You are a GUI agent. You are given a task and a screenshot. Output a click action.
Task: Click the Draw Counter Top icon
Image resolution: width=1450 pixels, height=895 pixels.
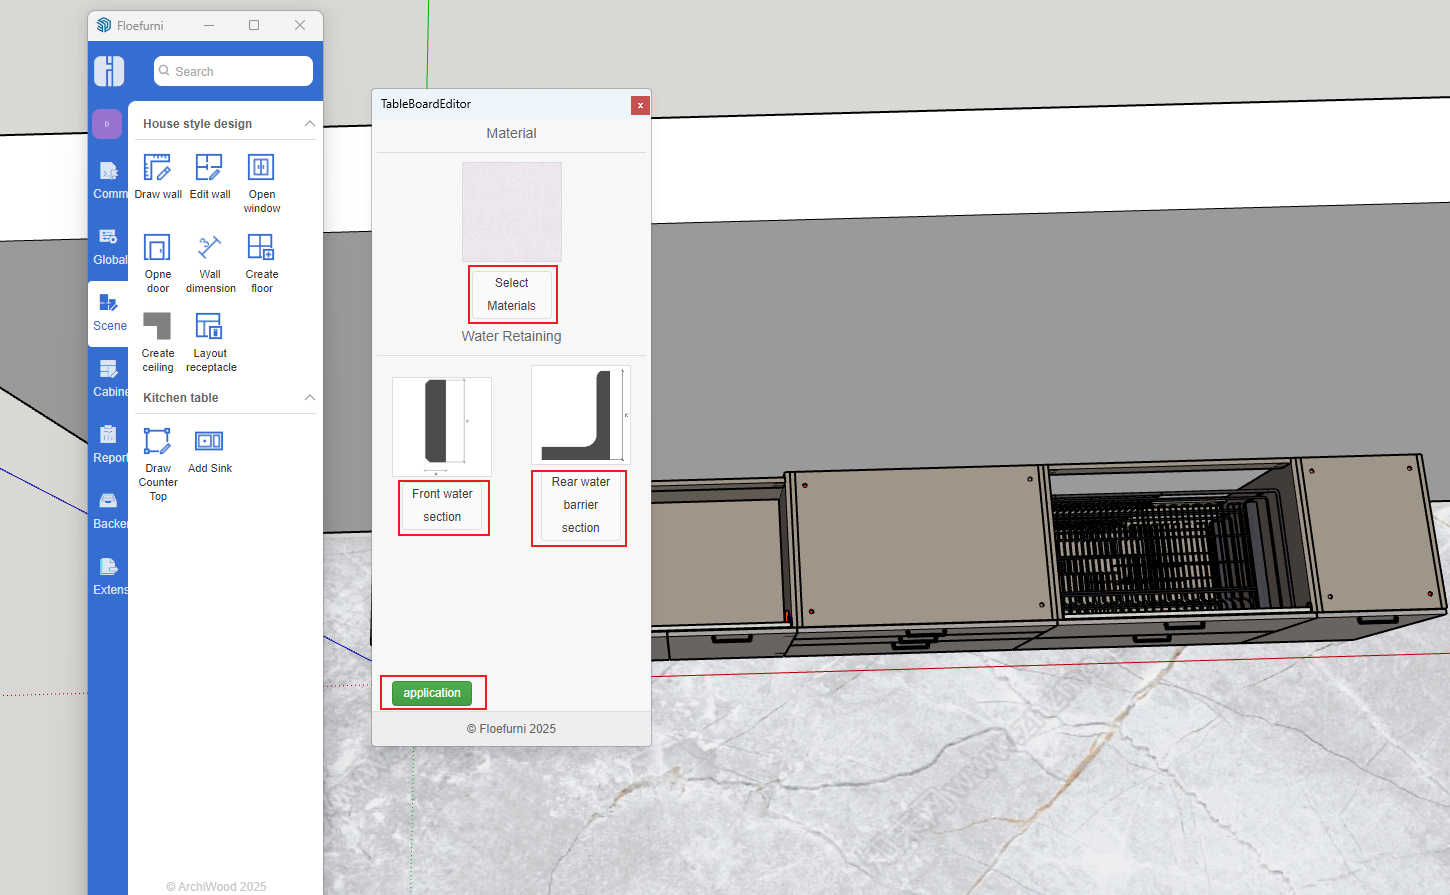[157, 442]
